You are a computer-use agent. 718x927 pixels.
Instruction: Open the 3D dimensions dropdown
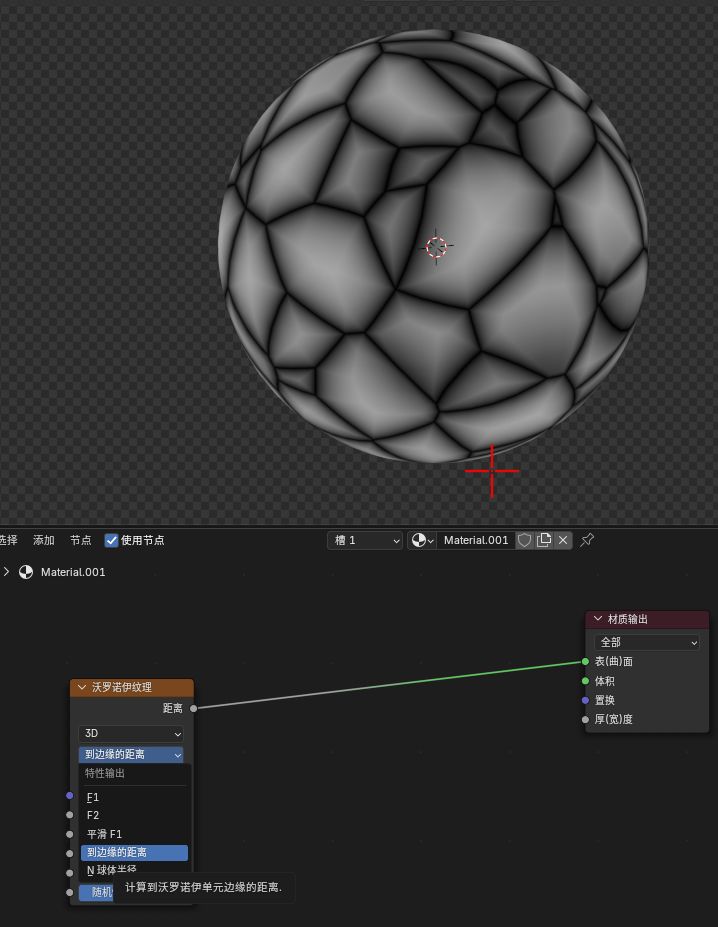pyautogui.click(x=131, y=733)
